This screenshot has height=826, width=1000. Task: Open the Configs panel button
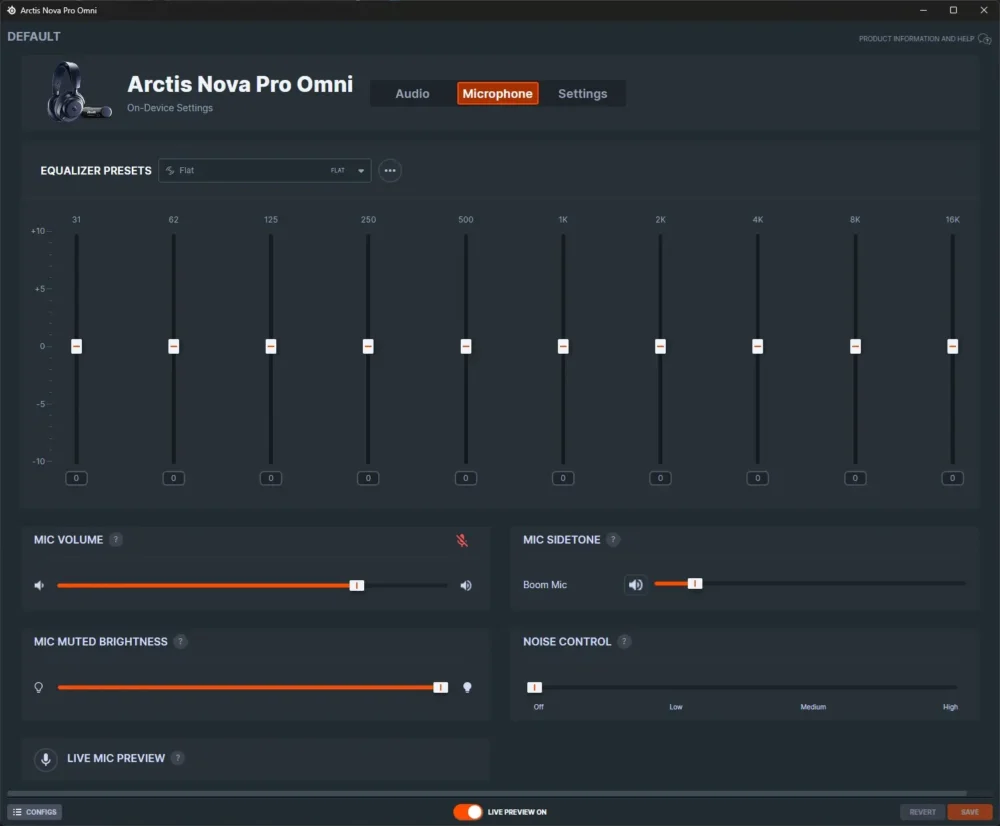34,812
